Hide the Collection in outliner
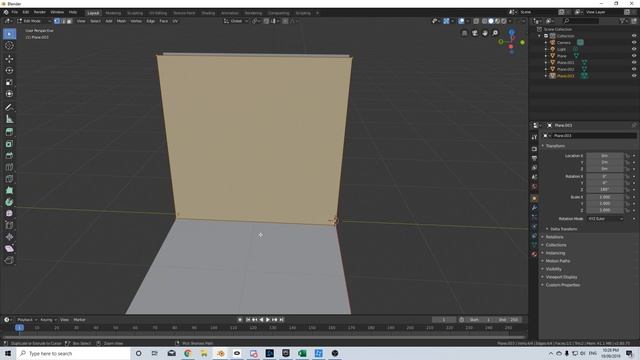Screen dimensions: 640x360 tap(634, 36)
